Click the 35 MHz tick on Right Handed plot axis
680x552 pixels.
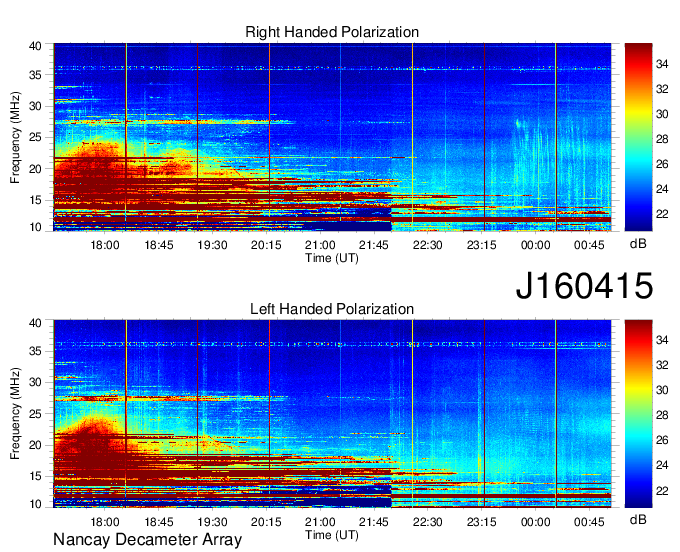tap(36, 75)
